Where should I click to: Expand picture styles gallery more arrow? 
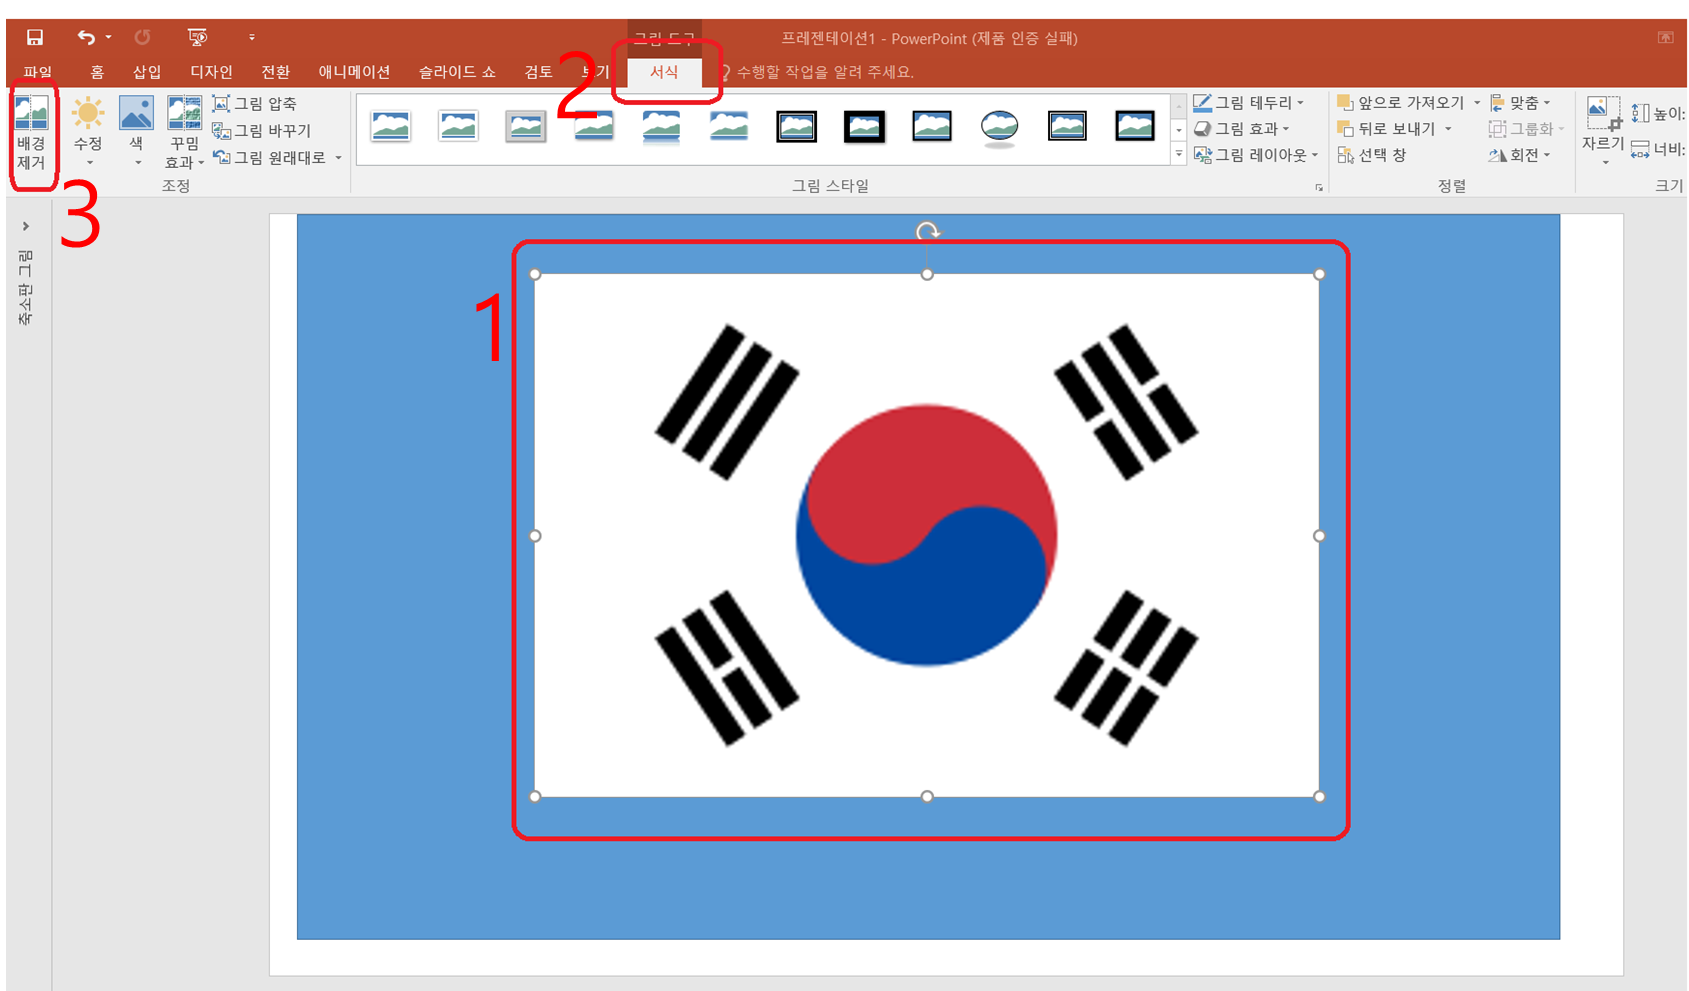1179,155
